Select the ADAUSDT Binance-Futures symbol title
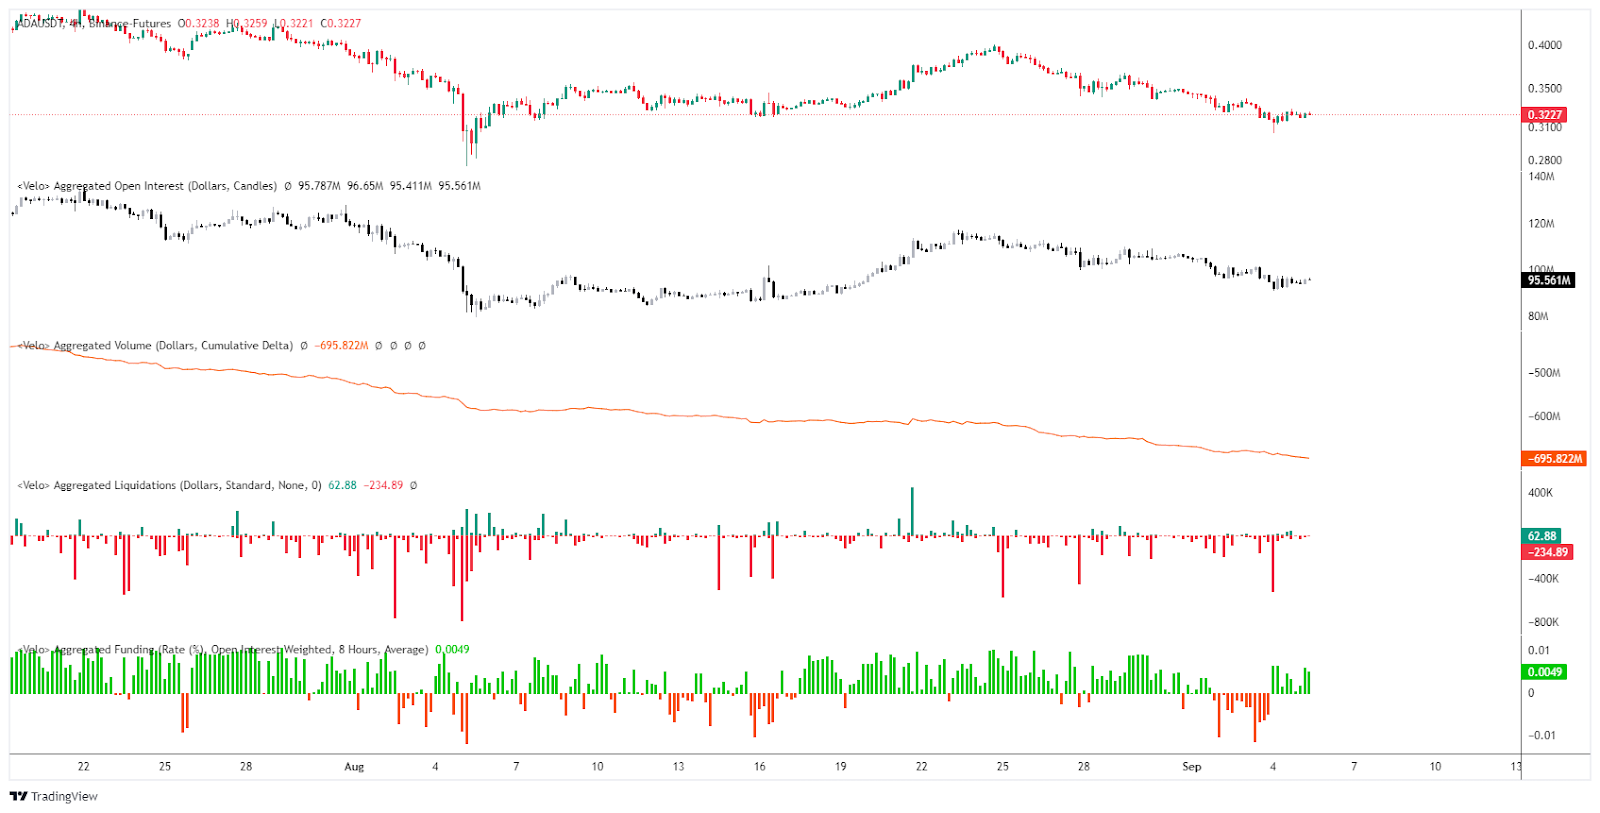Screen dimensions: 1600x813 (x=94, y=23)
